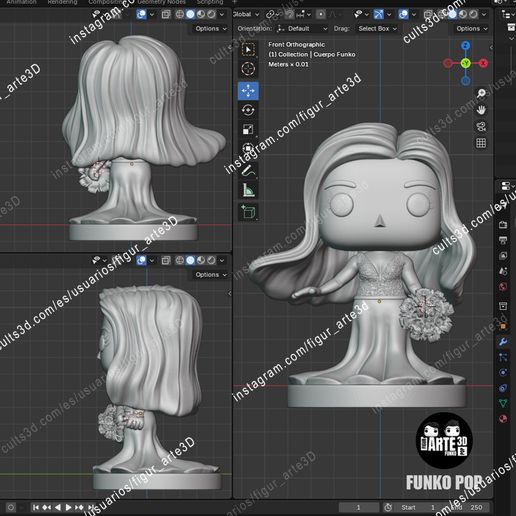
Task: Open snapping options dropdown
Action: click(303, 14)
